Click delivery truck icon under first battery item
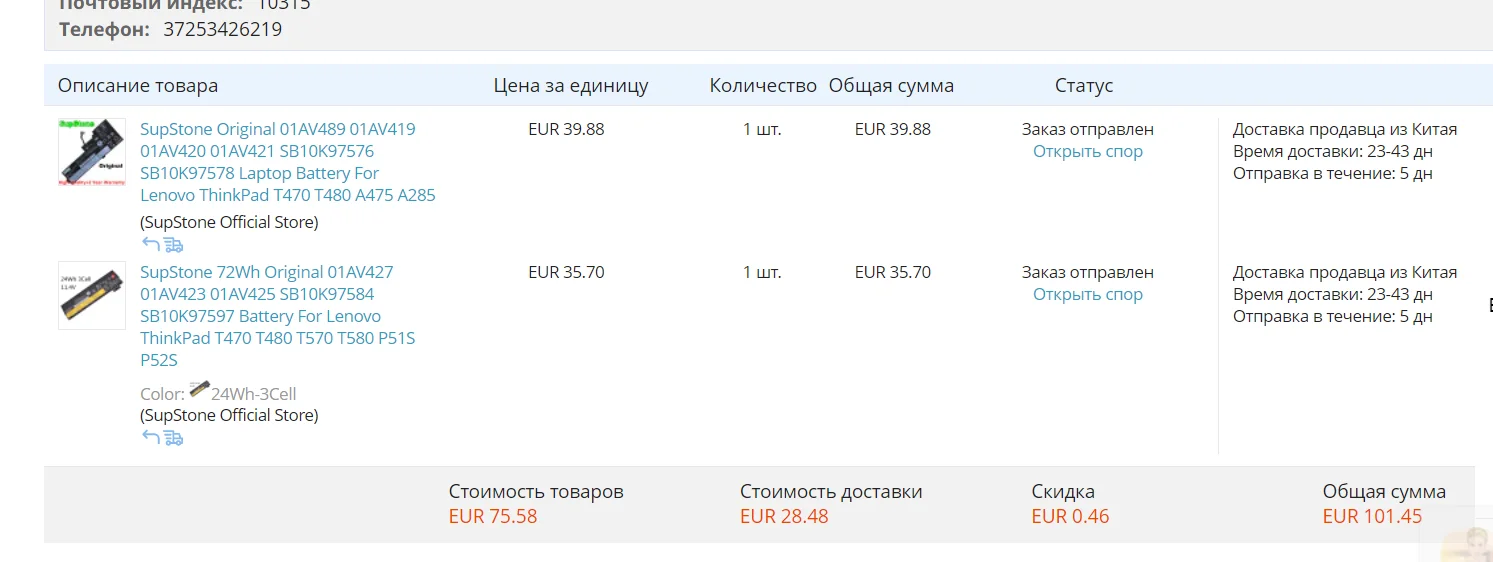Image resolution: width=1493 pixels, height=562 pixels. (x=174, y=244)
